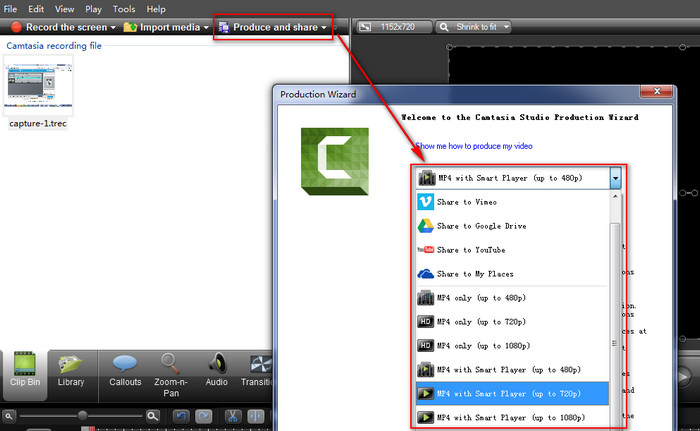Click the Undo arrow icon

(180, 417)
